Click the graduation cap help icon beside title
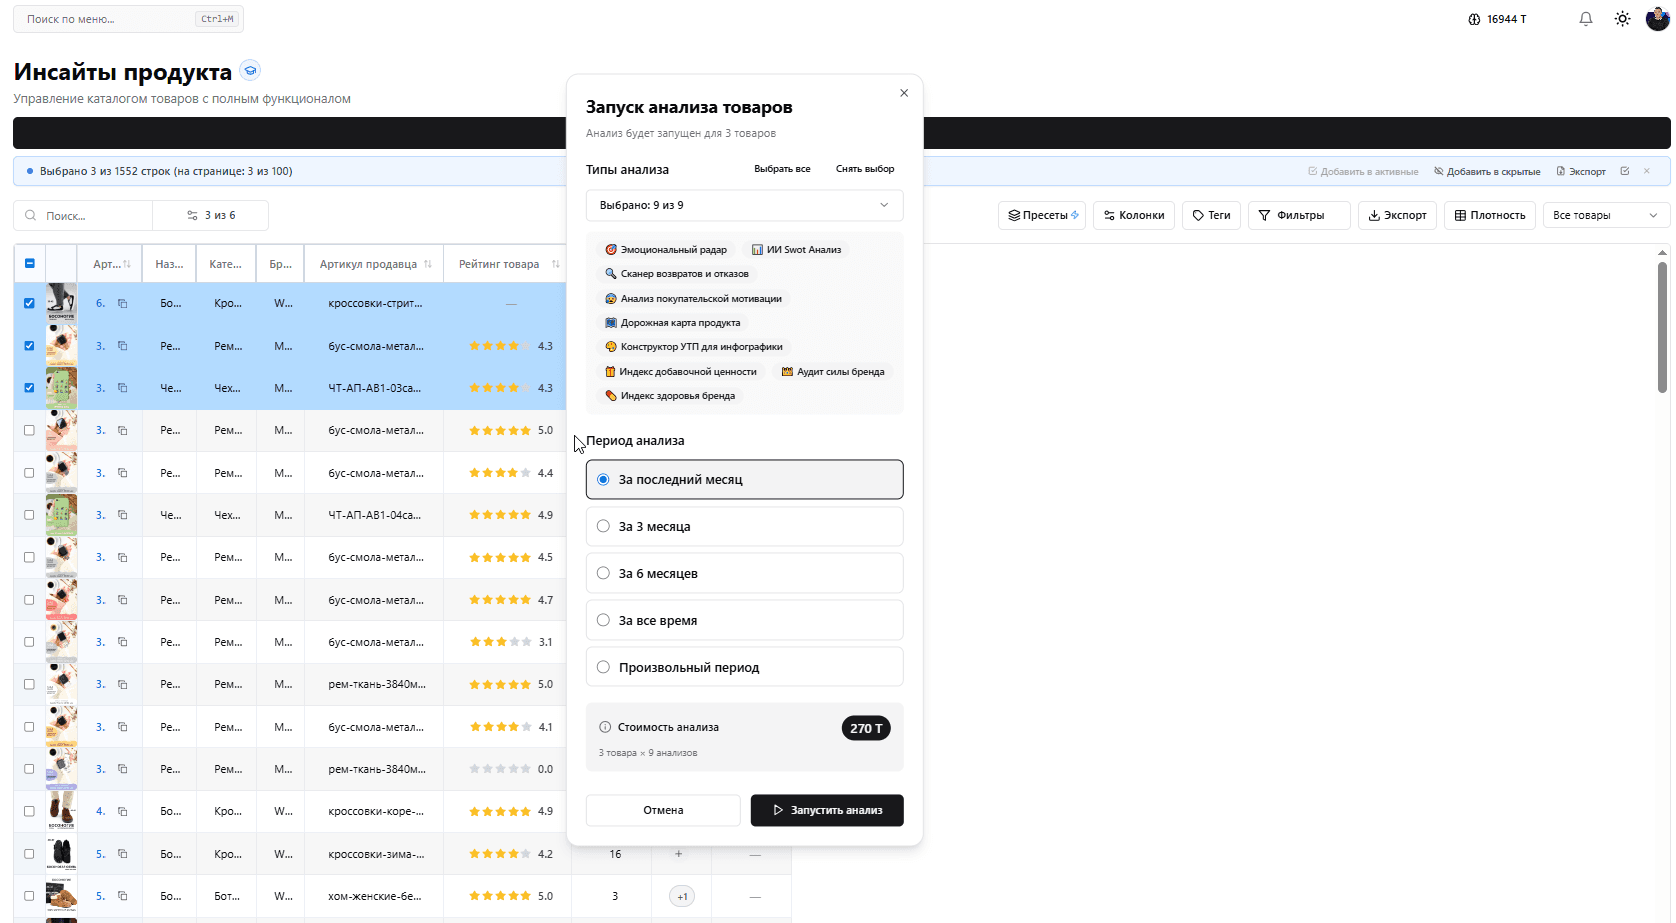This screenshot has width=1676, height=923. (251, 70)
